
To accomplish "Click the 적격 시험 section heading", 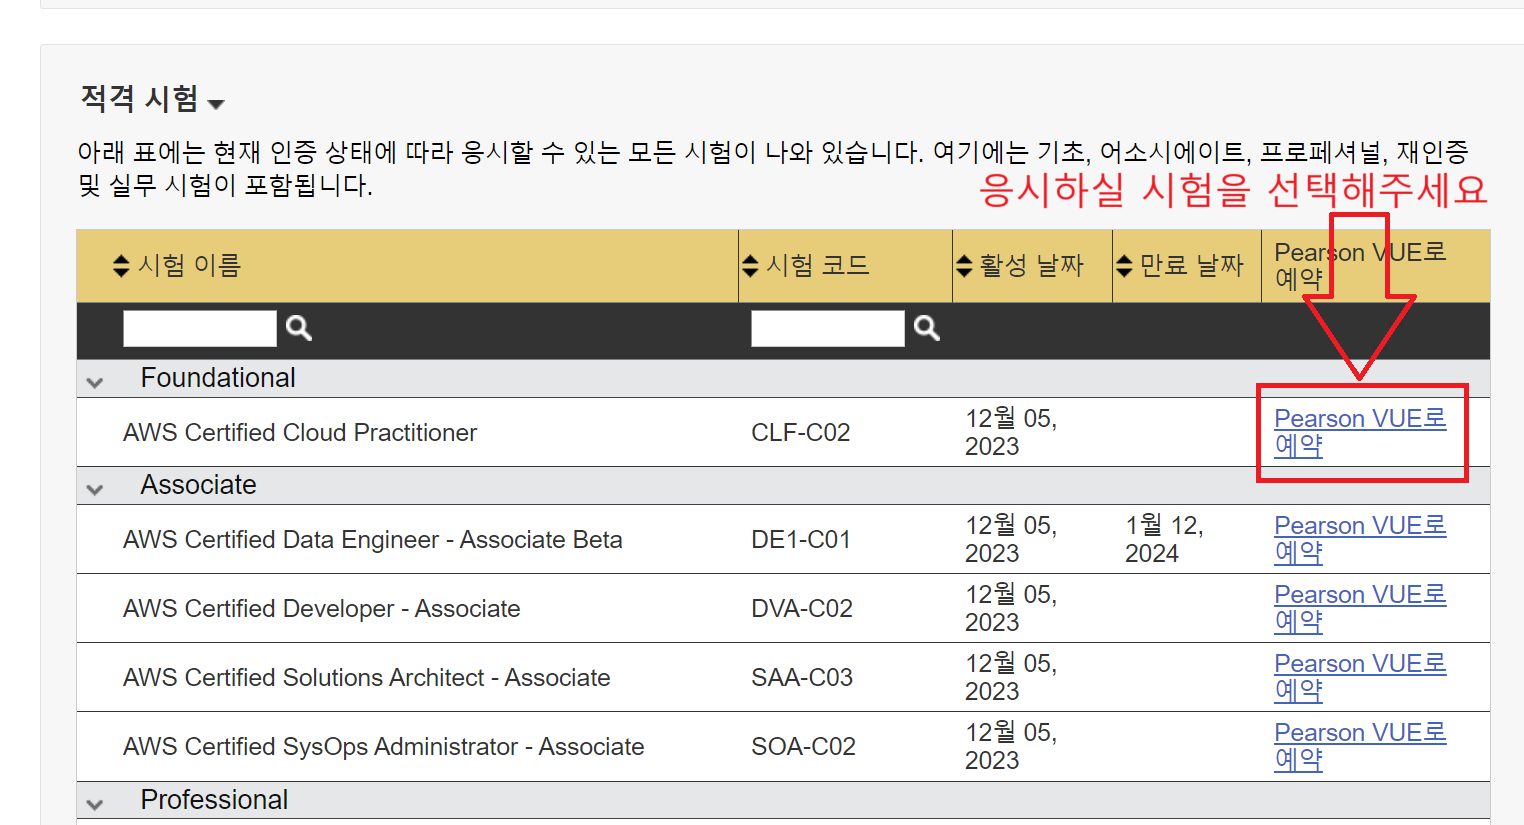I will pyautogui.click(x=139, y=98).
